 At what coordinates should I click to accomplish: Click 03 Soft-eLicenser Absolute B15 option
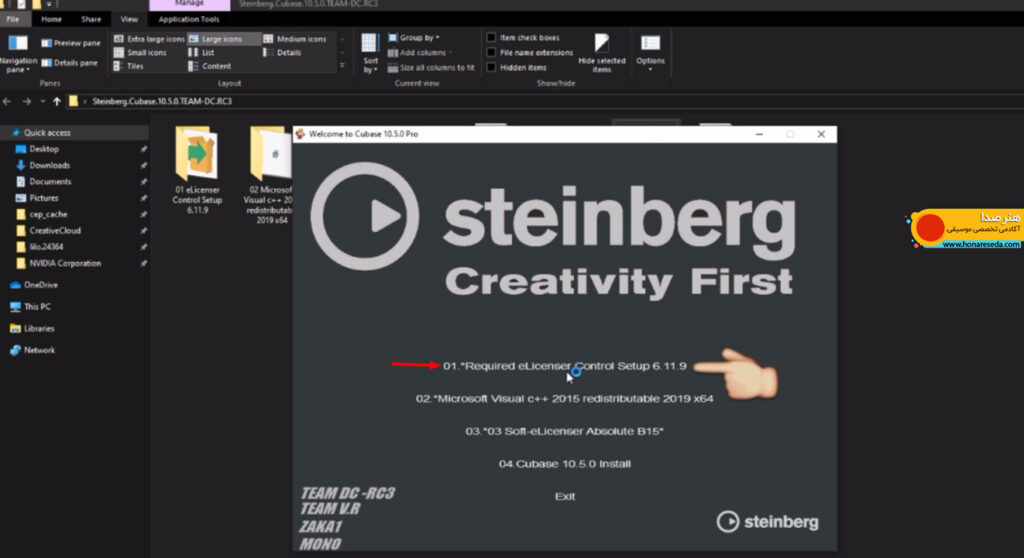(x=565, y=431)
